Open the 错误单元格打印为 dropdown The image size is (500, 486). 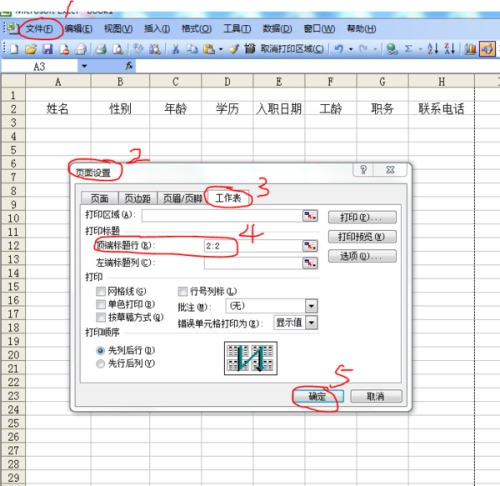[x=312, y=323]
